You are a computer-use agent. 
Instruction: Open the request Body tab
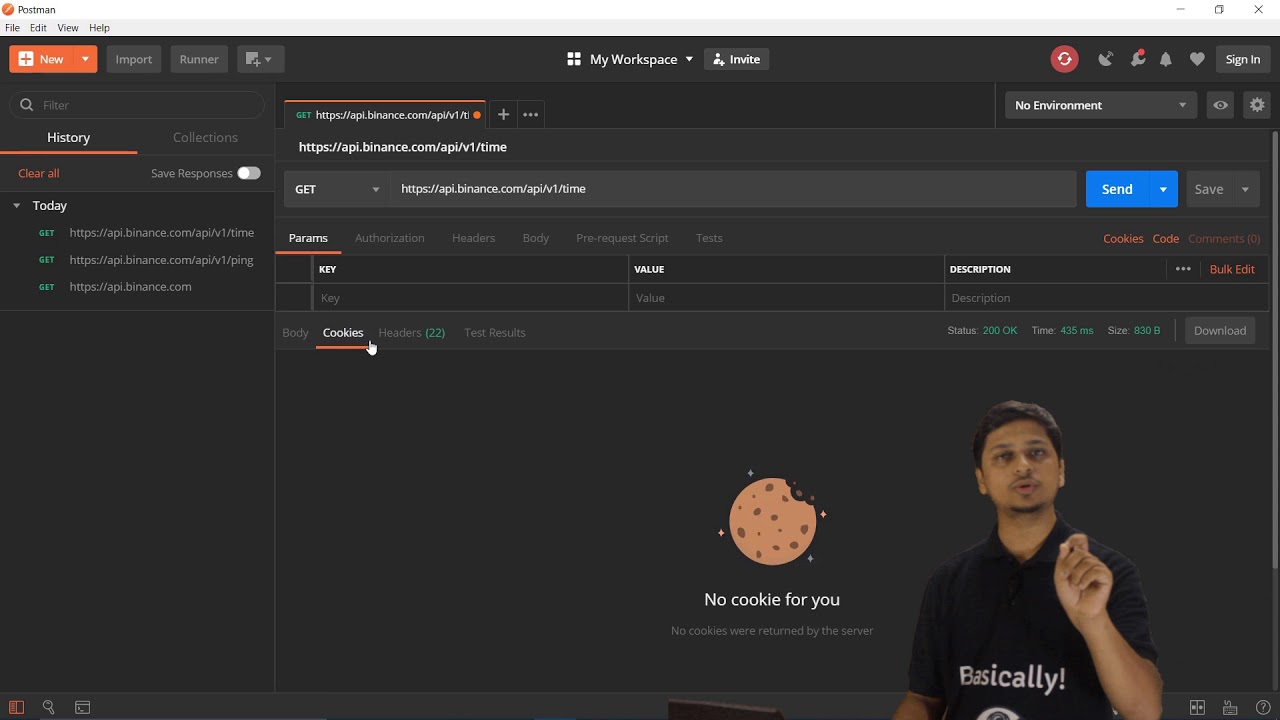click(536, 238)
